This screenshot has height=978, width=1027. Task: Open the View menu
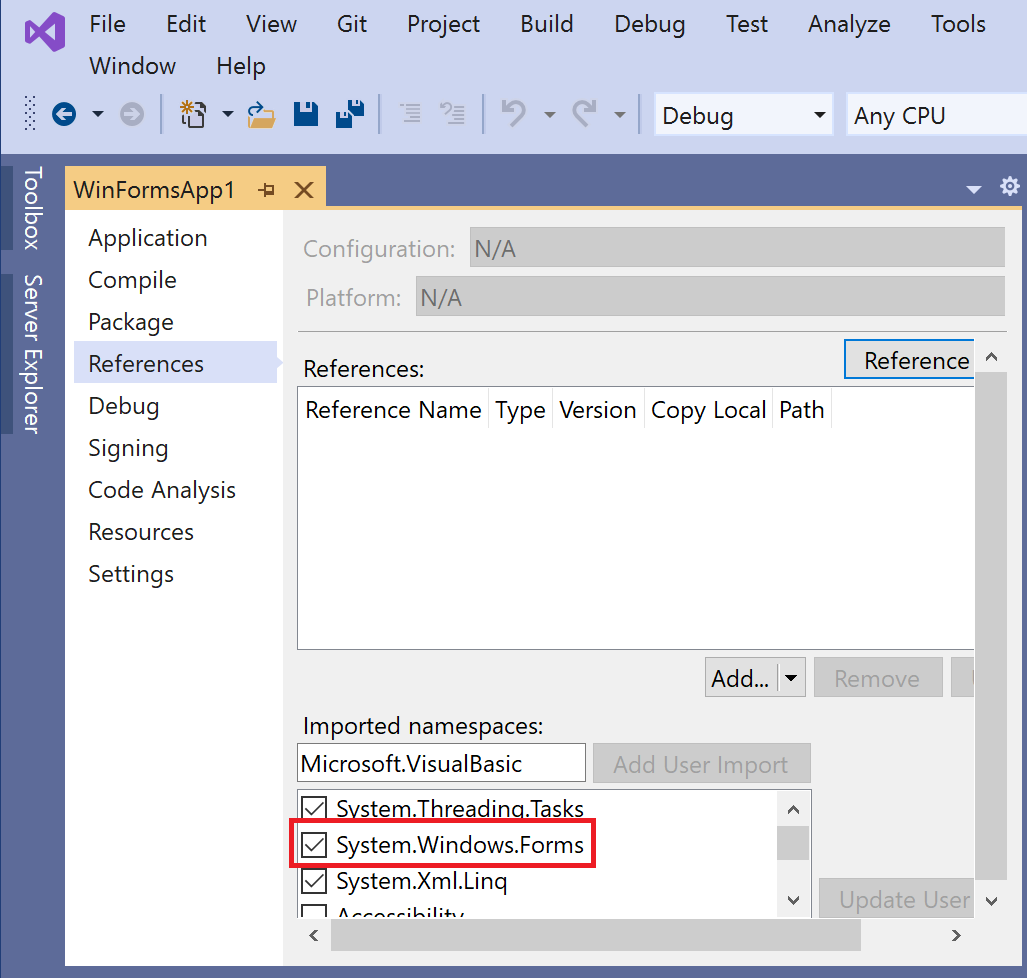271,24
